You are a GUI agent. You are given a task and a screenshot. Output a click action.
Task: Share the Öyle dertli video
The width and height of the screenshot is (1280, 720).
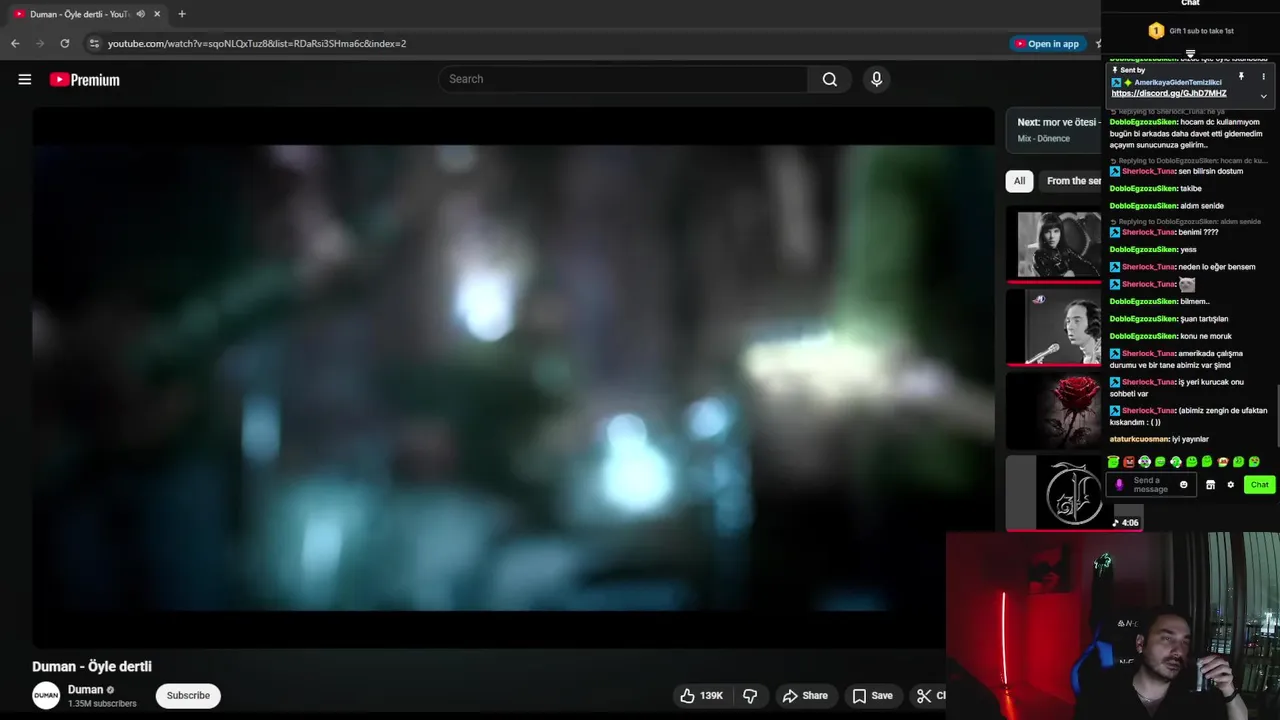click(x=805, y=695)
